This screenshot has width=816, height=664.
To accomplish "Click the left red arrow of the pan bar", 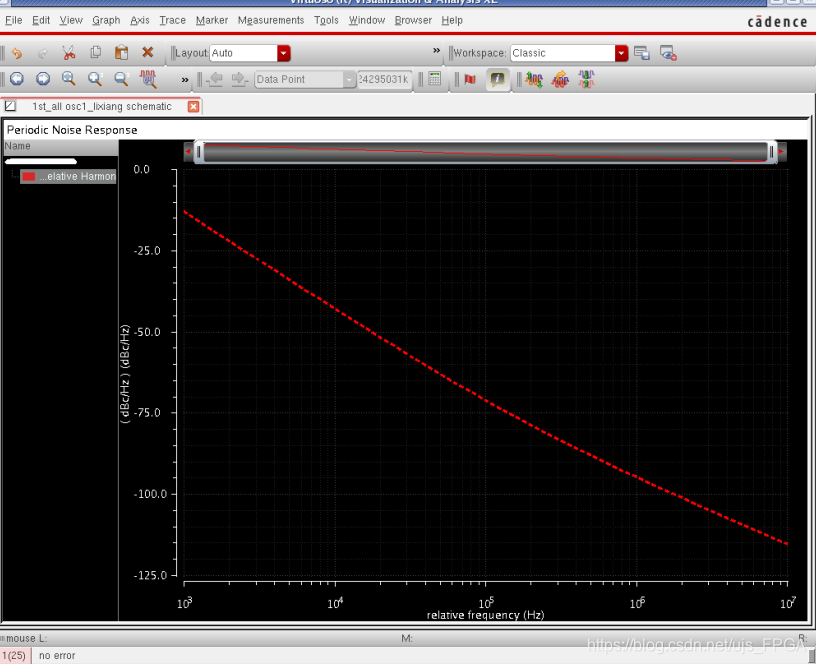I will pos(188,152).
